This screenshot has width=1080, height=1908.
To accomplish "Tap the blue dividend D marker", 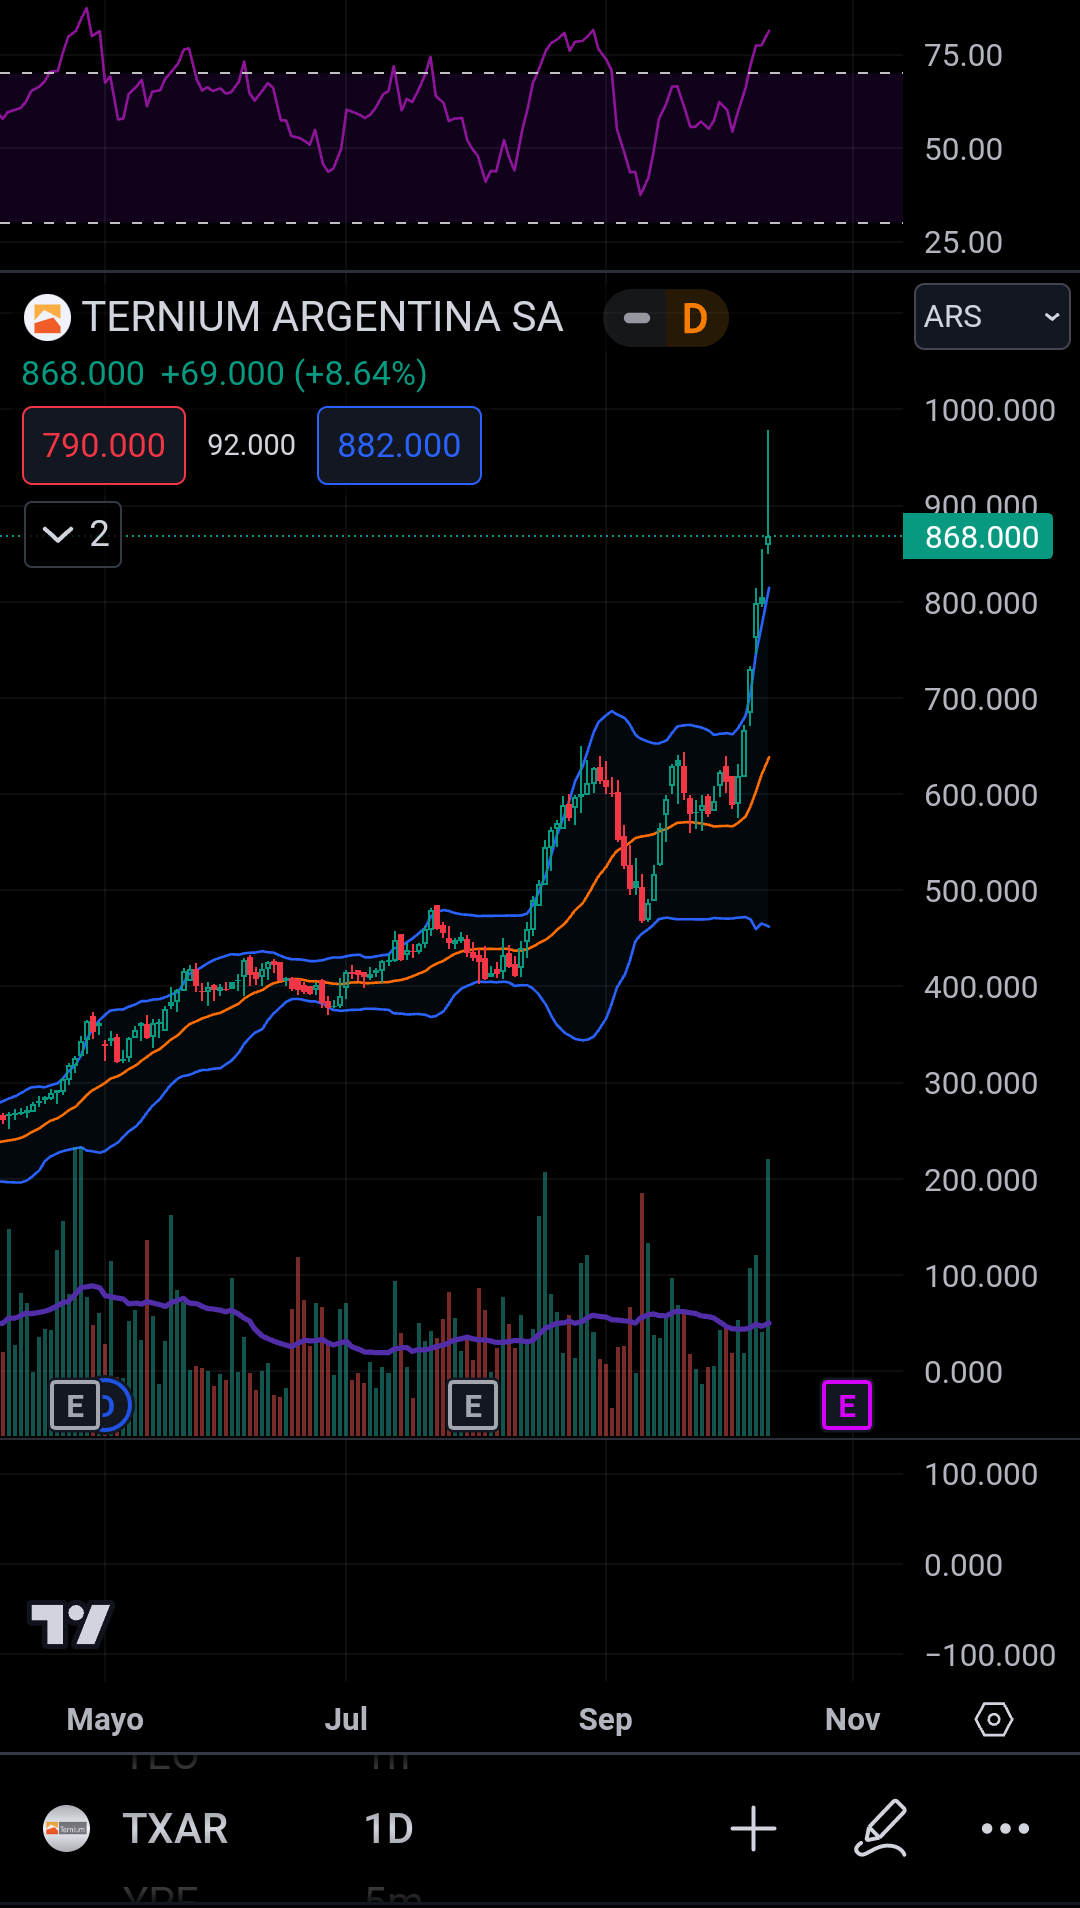I will click(114, 1406).
